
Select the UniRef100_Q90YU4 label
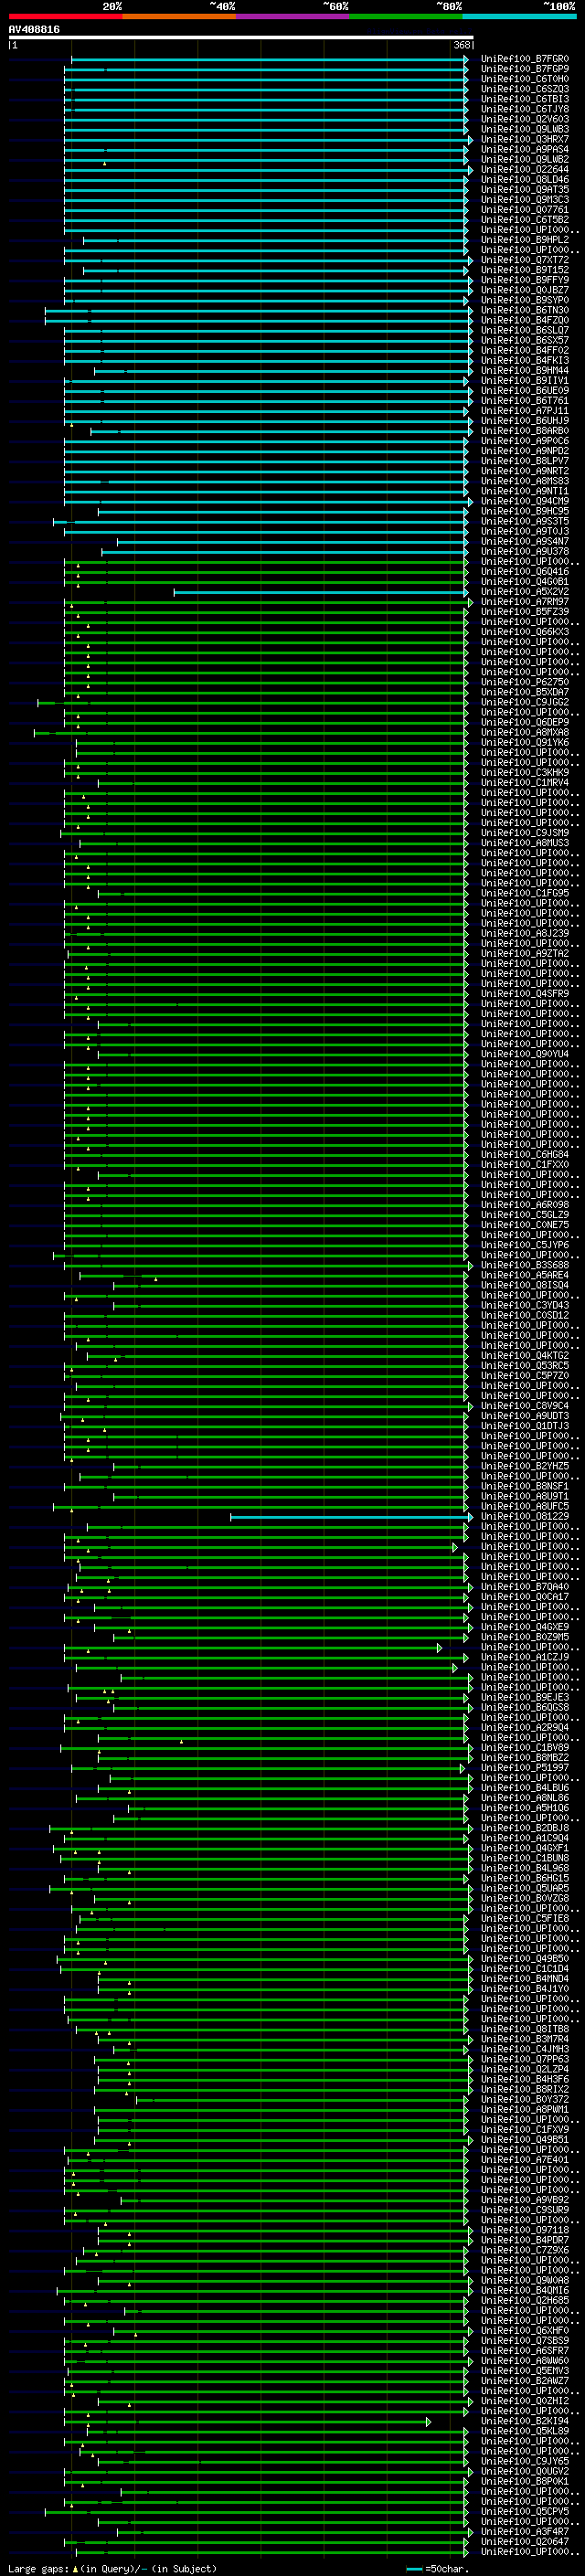pos(525,1054)
